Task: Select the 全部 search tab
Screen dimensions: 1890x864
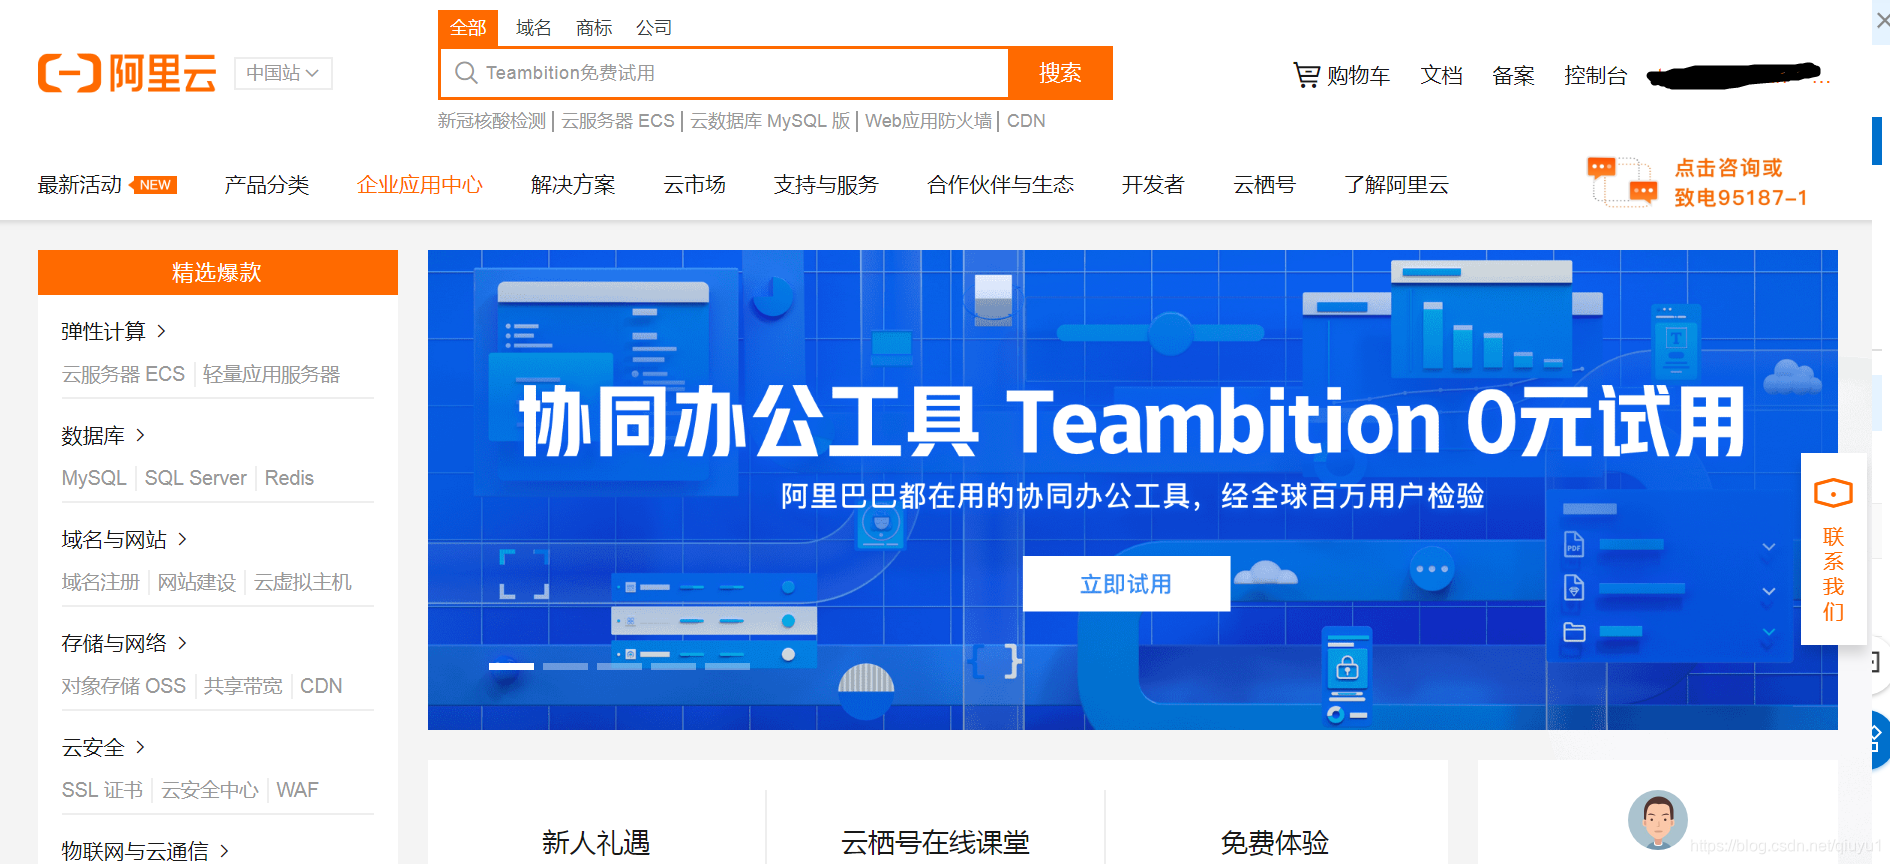Action: click(468, 28)
